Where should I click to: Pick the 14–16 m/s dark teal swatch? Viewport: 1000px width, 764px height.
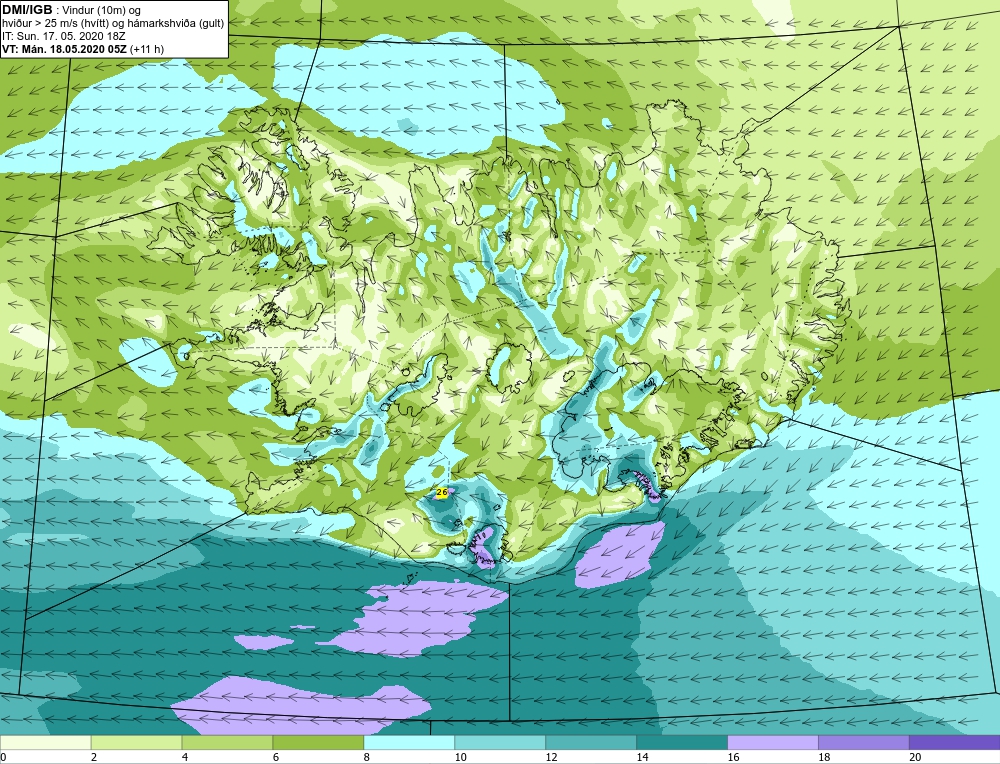pos(682,743)
